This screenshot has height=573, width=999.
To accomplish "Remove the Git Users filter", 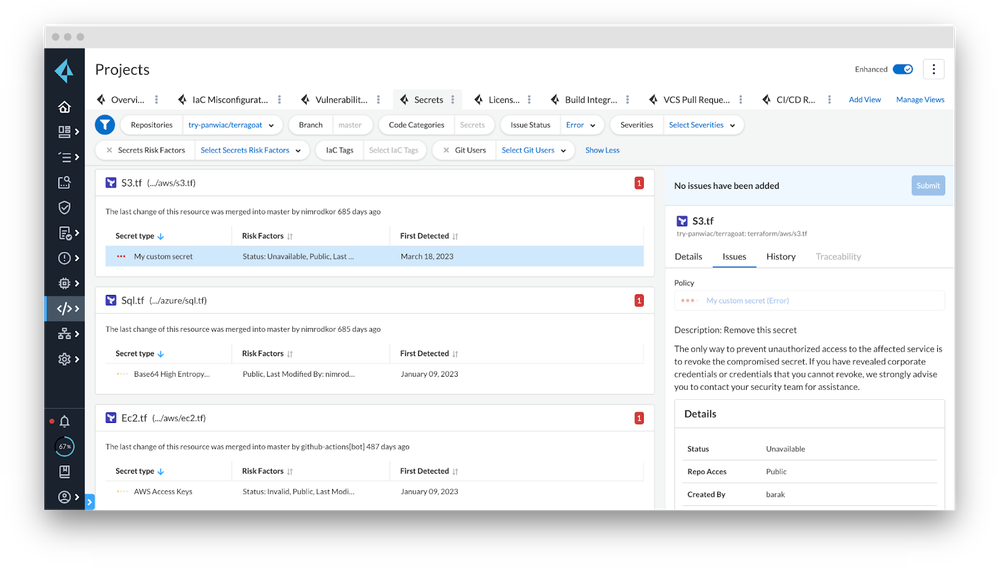I will click(x=446, y=150).
